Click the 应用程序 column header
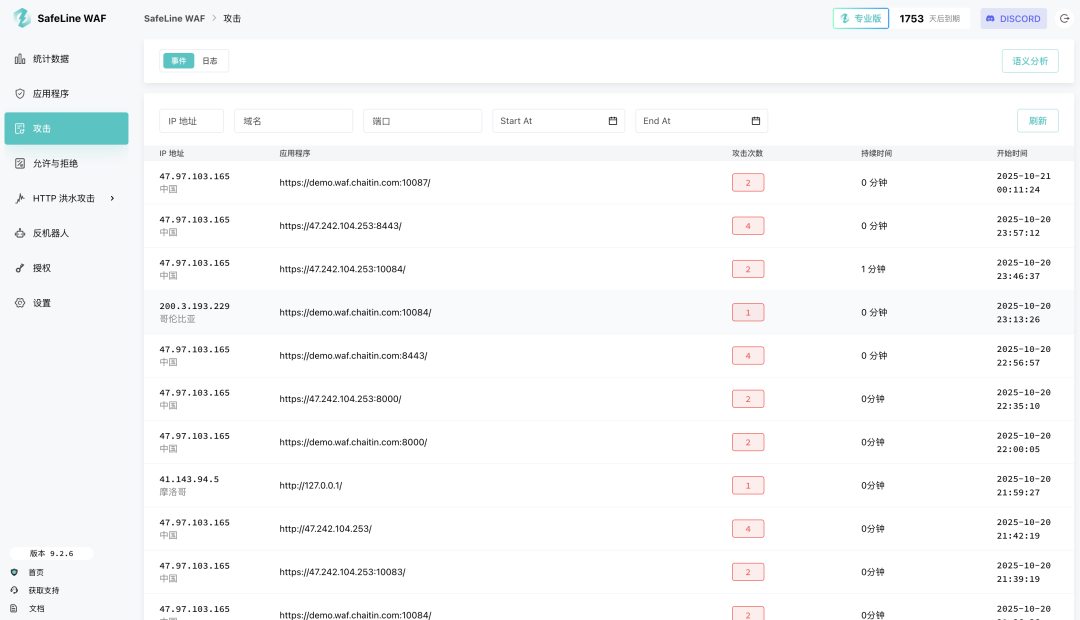This screenshot has width=1080, height=620. click(x=295, y=154)
